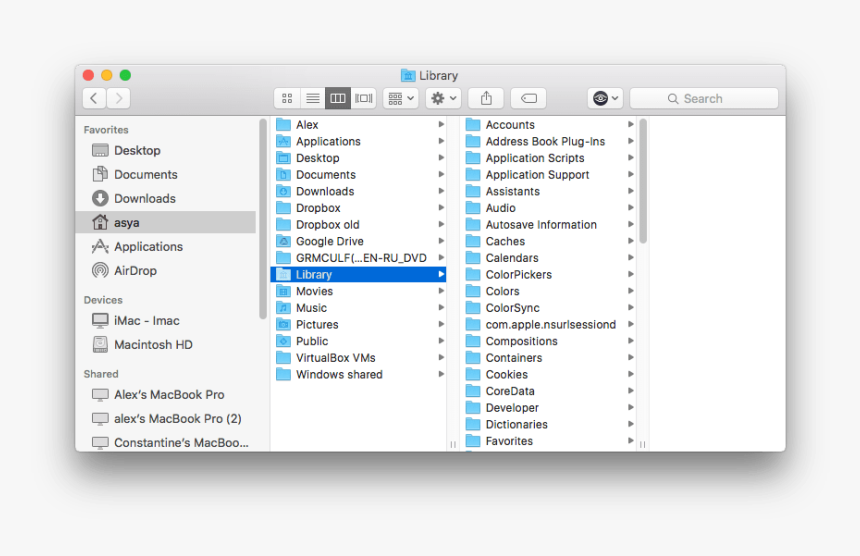Select Documents folder in first column
The height and width of the screenshot is (556, 860).
click(x=358, y=175)
